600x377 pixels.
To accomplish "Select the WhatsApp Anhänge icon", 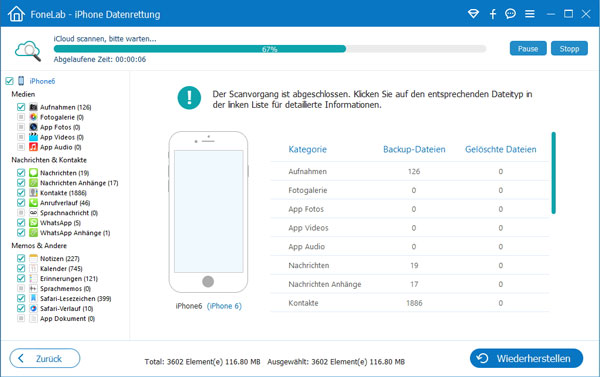I will [34, 232].
